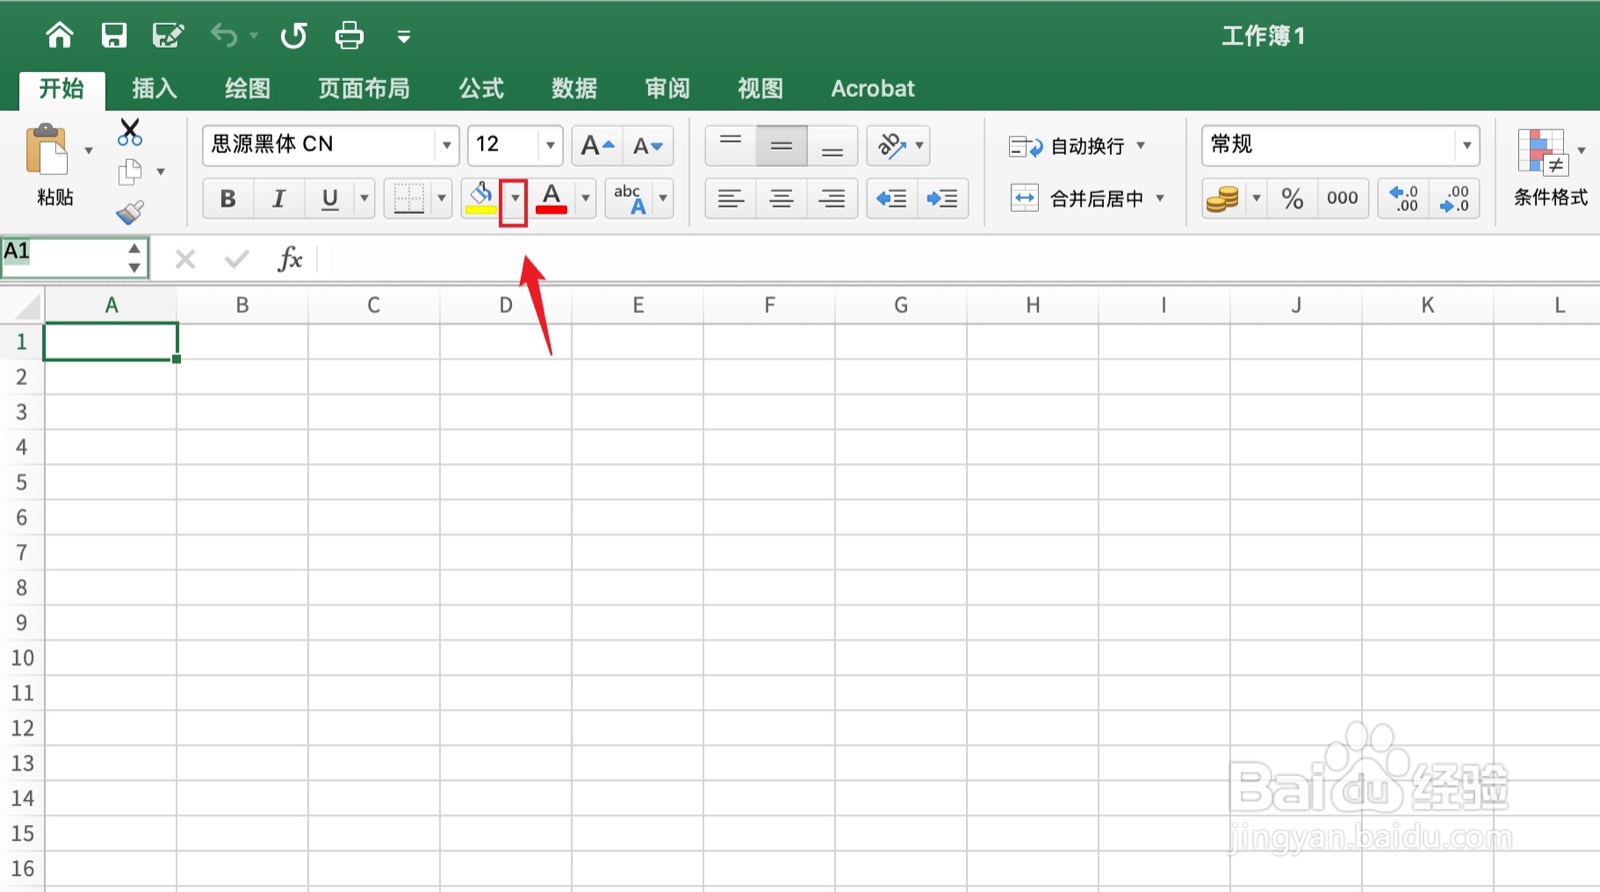This screenshot has height=892, width=1600.
Task: Expand the phonetic guide options arrow
Action: 663,199
